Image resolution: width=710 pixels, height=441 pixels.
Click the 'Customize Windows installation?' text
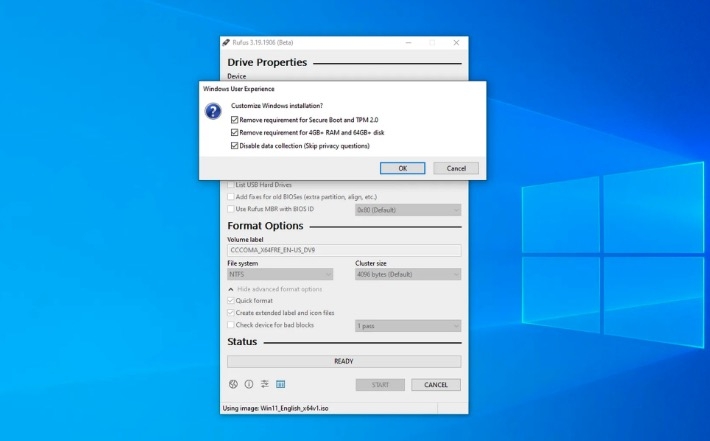[277, 106]
